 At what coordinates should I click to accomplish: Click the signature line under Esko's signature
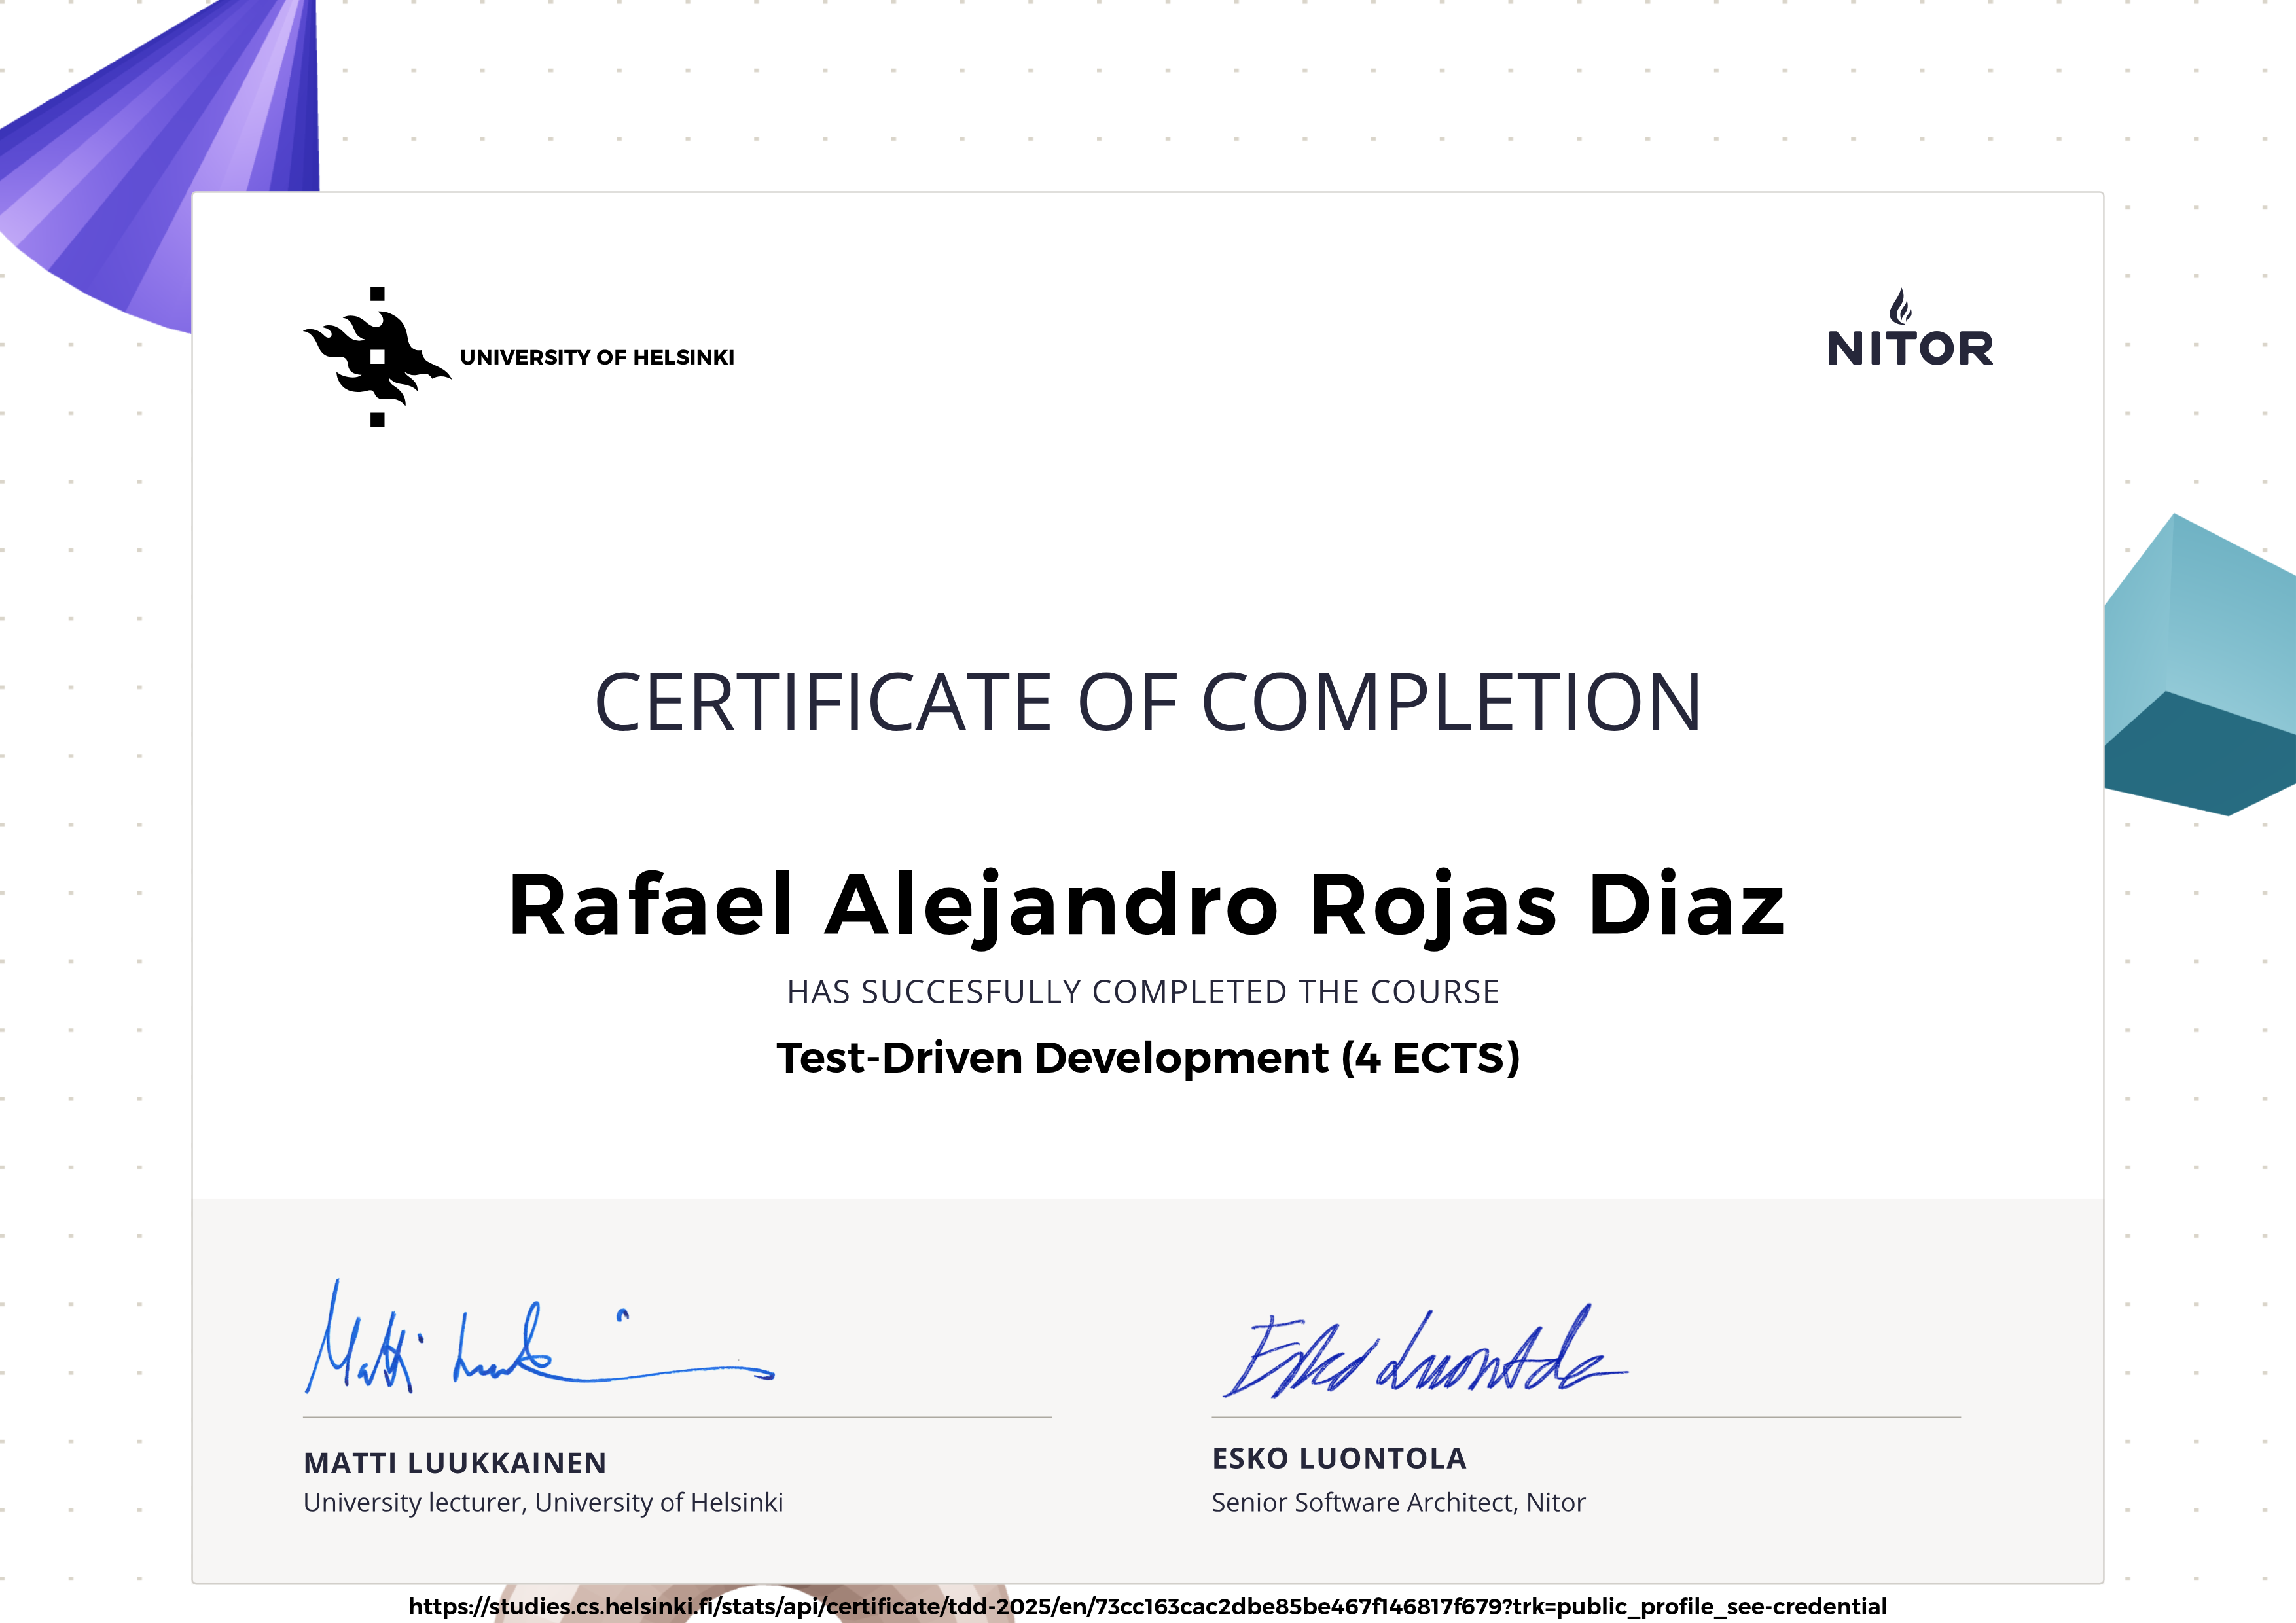[x=1585, y=1417]
